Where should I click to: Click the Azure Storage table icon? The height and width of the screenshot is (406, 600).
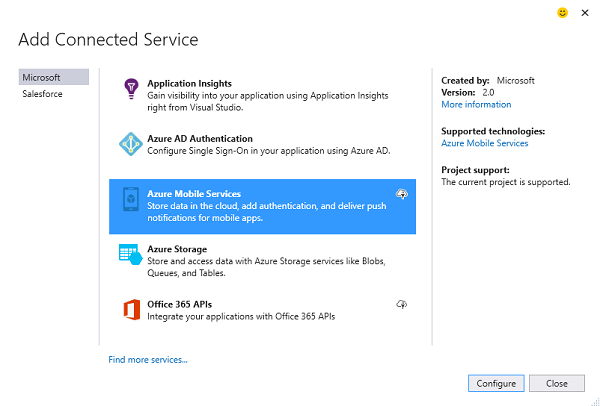[x=130, y=254]
